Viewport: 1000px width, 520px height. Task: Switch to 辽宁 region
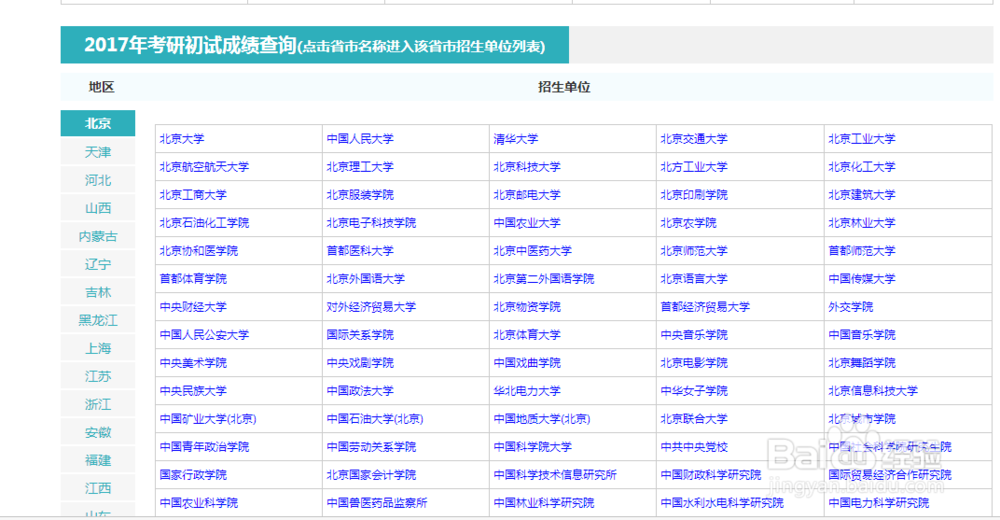(98, 264)
